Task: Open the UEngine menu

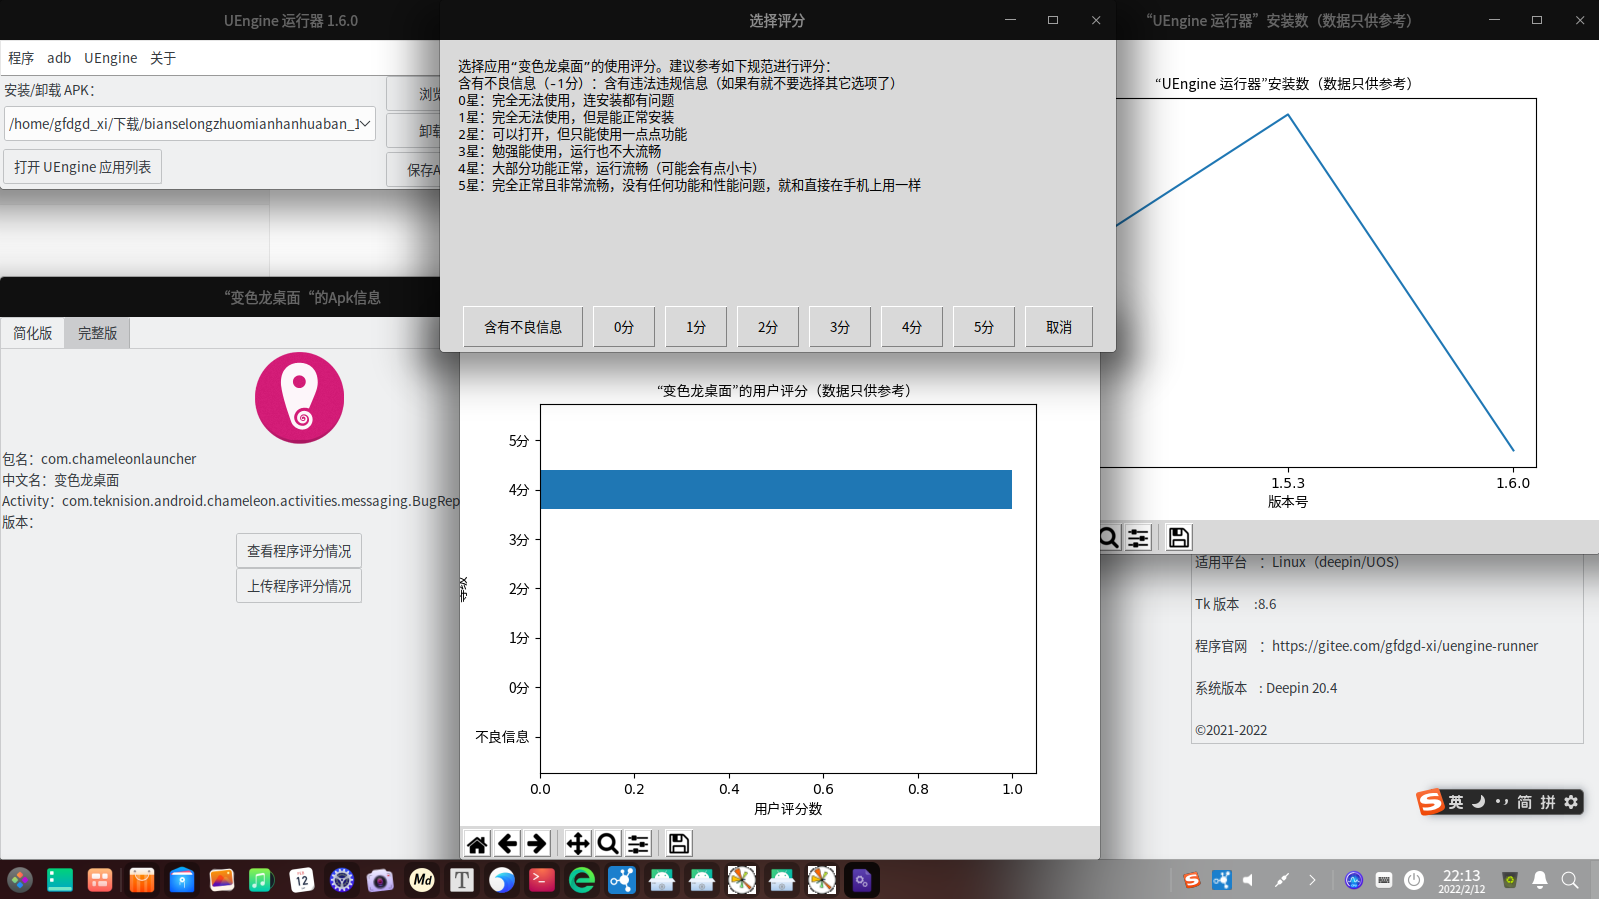Action: [111, 58]
